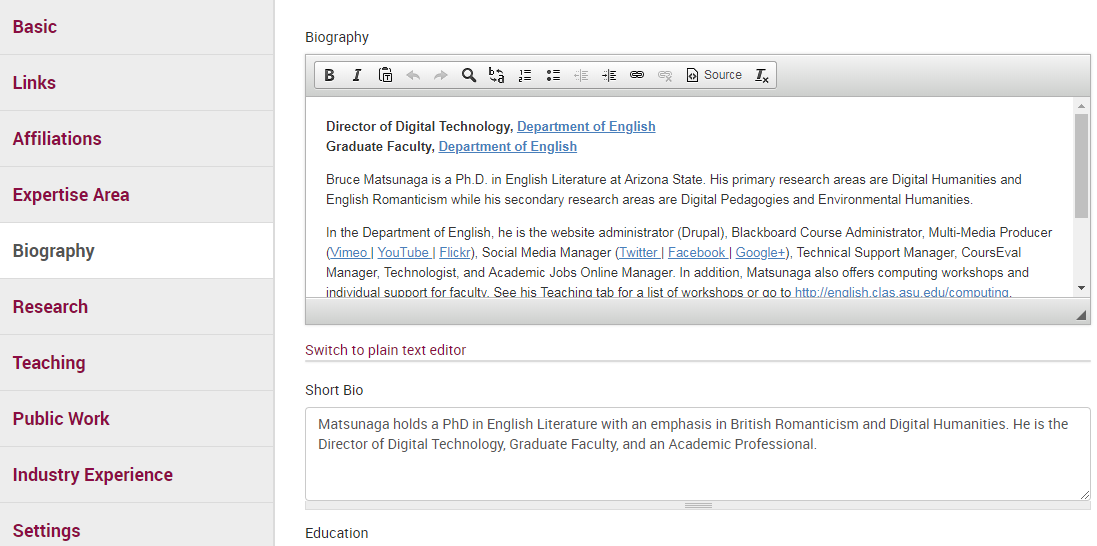Image resolution: width=1097 pixels, height=546 pixels.
Task: Insert a link with the chain icon
Action: pos(637,75)
